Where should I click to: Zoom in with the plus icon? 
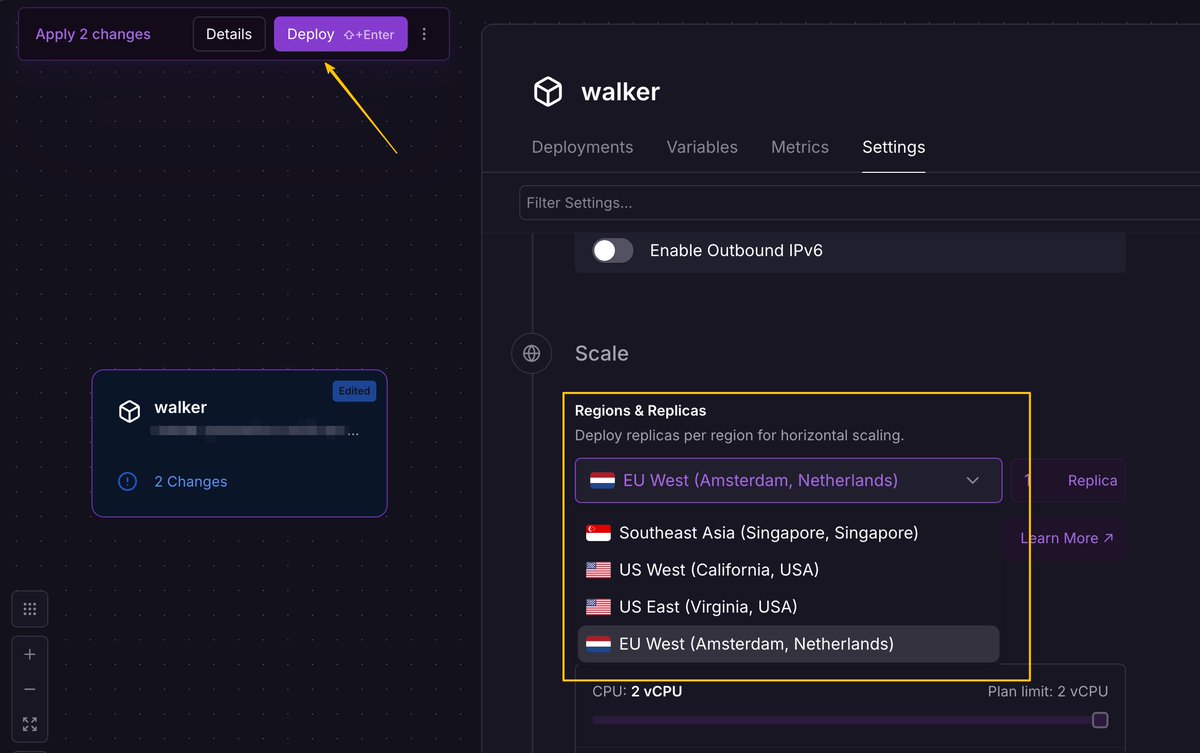coord(30,654)
